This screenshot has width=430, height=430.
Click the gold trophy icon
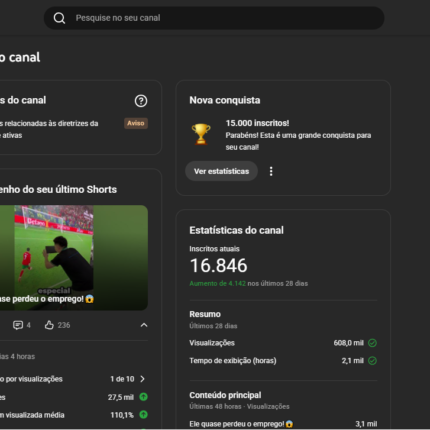tap(201, 134)
